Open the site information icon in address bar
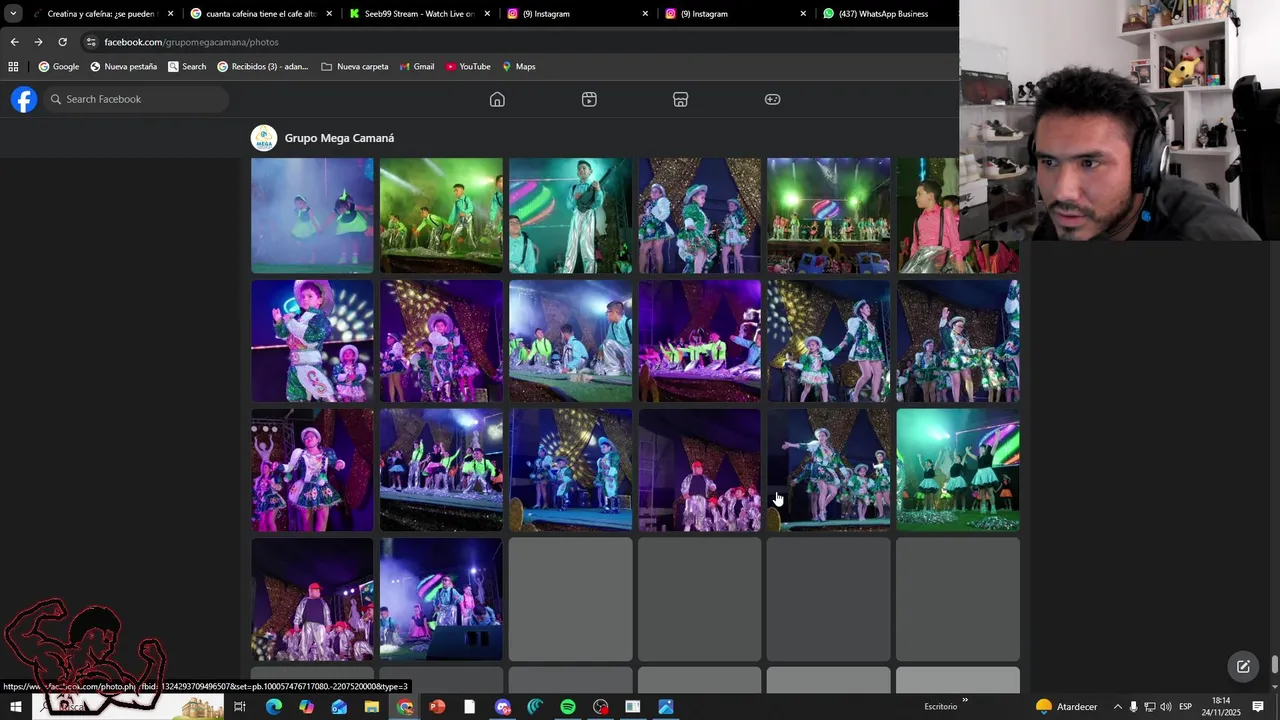 tap(91, 42)
